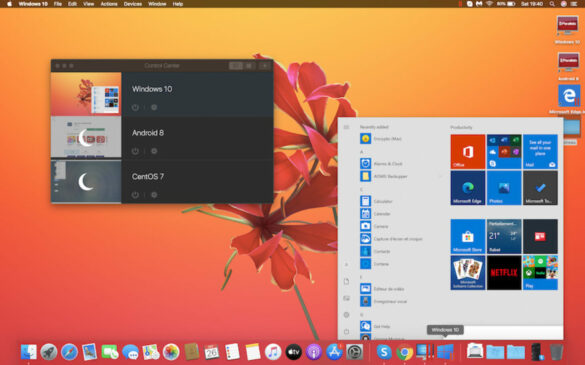This screenshot has height=365, width=585.
Task: Open the View menu
Action: coord(88,4)
